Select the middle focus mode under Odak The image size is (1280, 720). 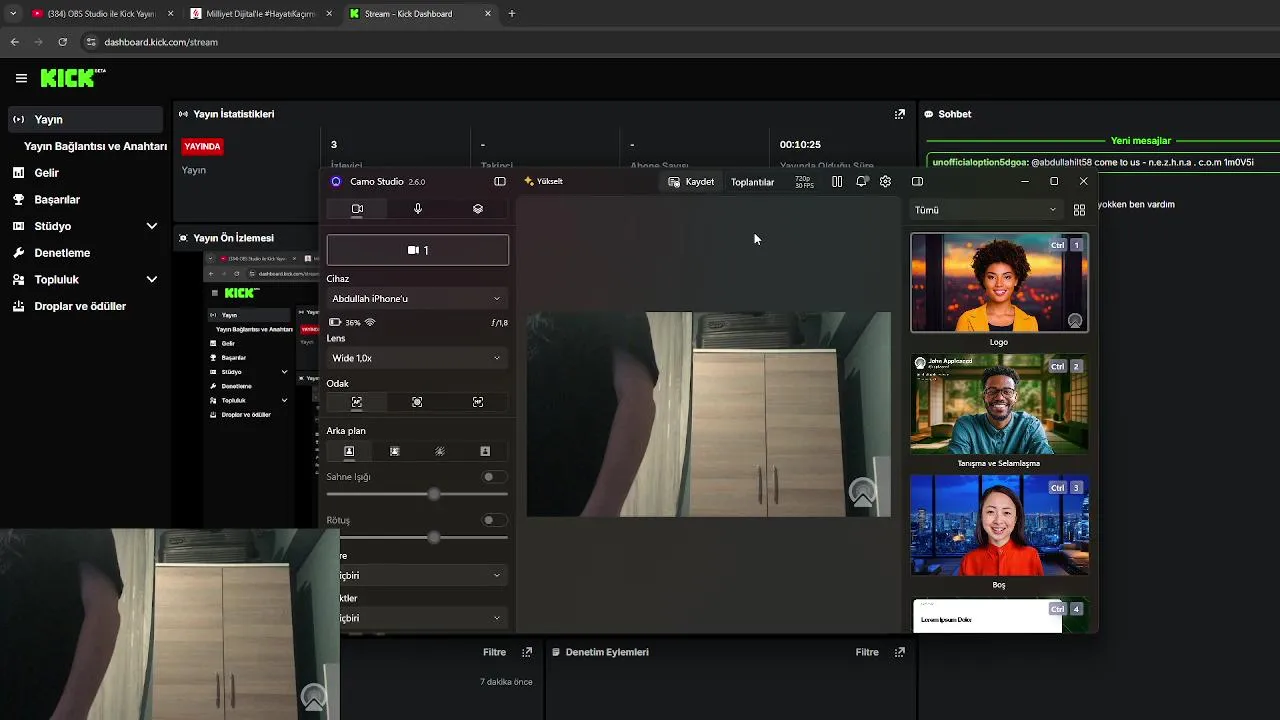click(x=417, y=402)
